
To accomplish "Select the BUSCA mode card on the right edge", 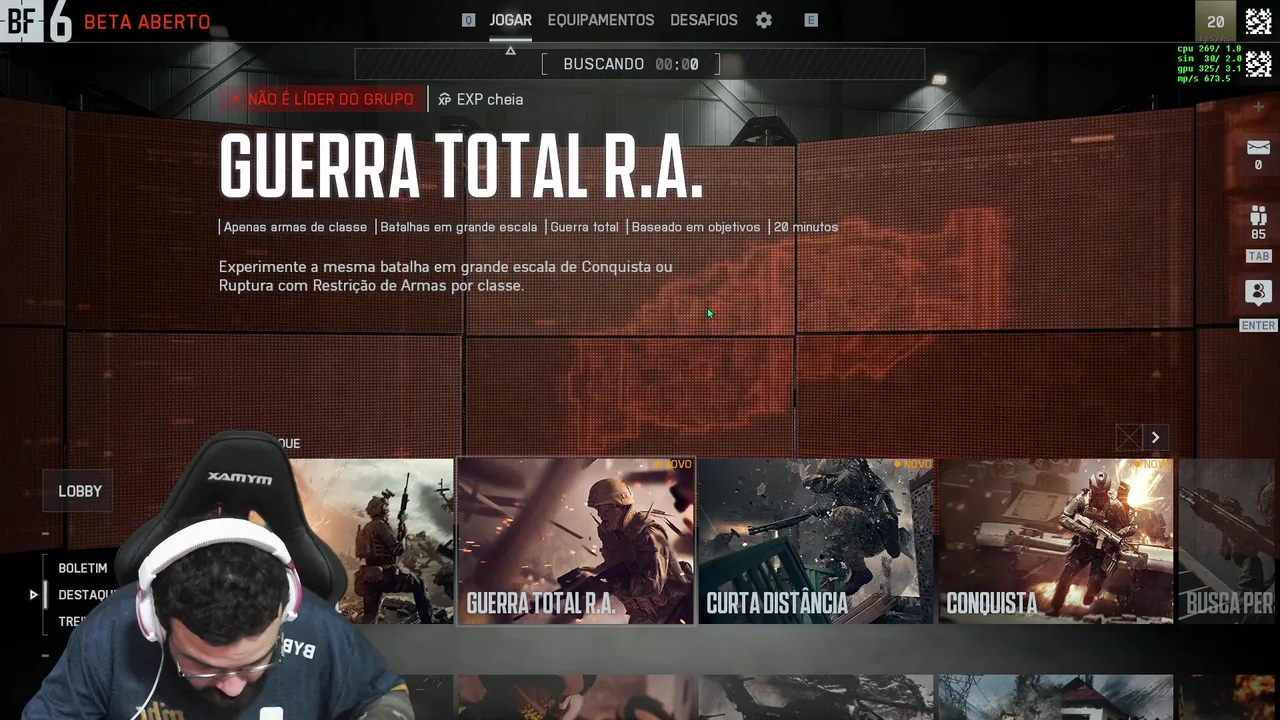I will 1227,541.
